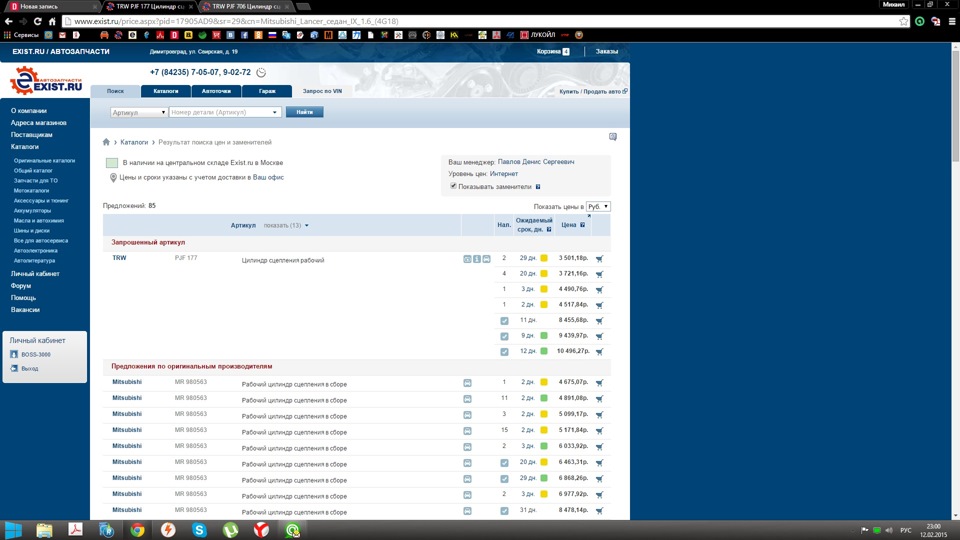Click the green legend swatch for Moscow warehouse
The width and height of the screenshot is (960, 540).
pyautogui.click(x=111, y=163)
